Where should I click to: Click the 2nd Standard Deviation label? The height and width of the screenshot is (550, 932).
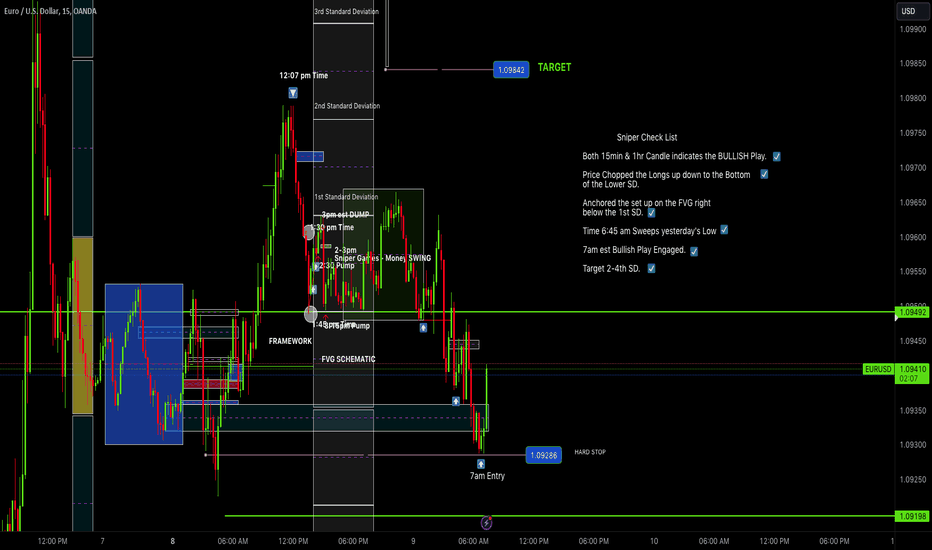[347, 106]
